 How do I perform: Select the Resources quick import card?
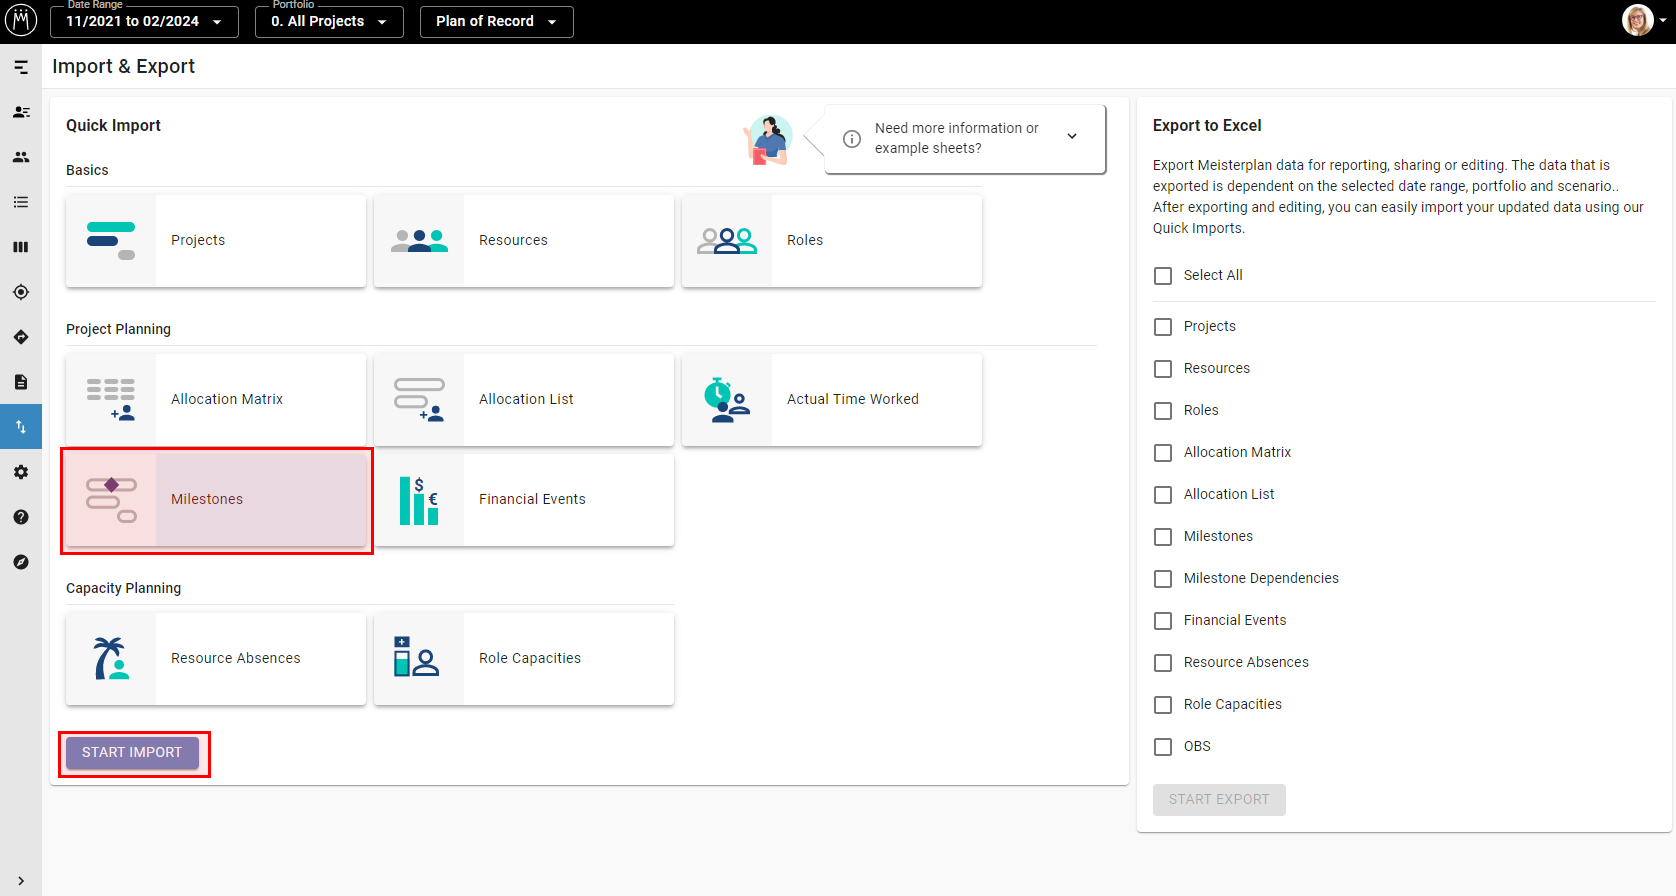point(524,241)
